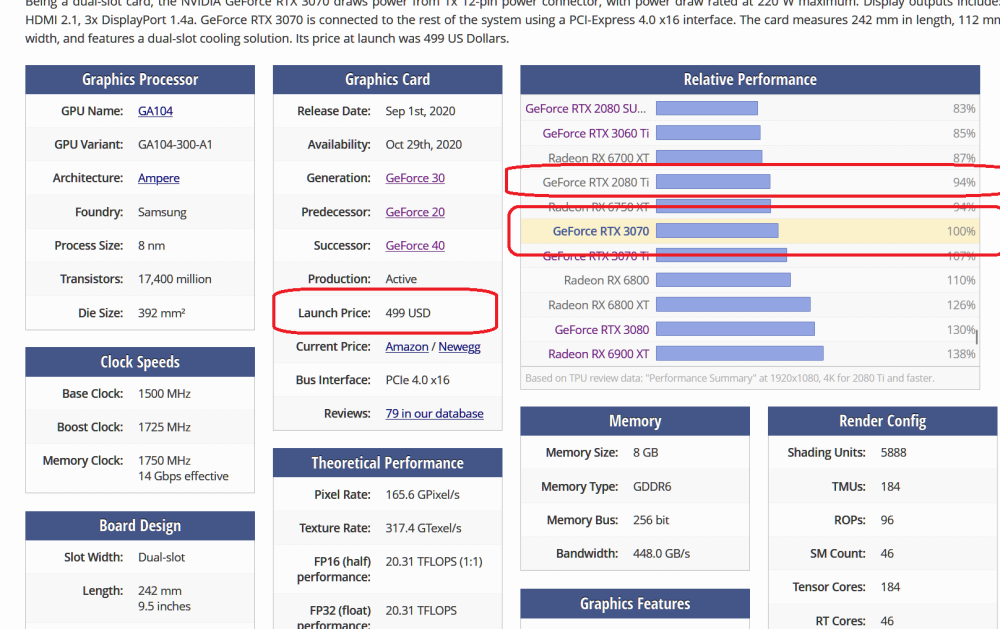Open the GA104 GPU name link

155,111
